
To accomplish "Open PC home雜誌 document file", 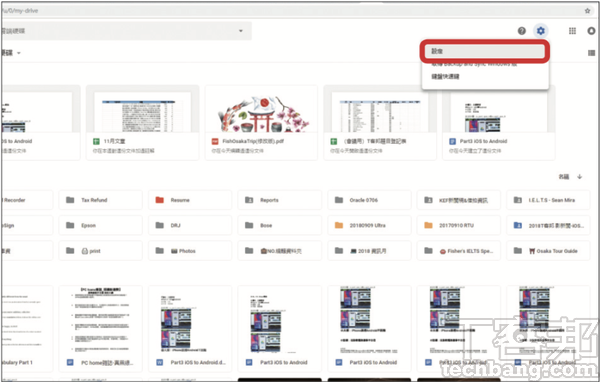I will 100,328.
